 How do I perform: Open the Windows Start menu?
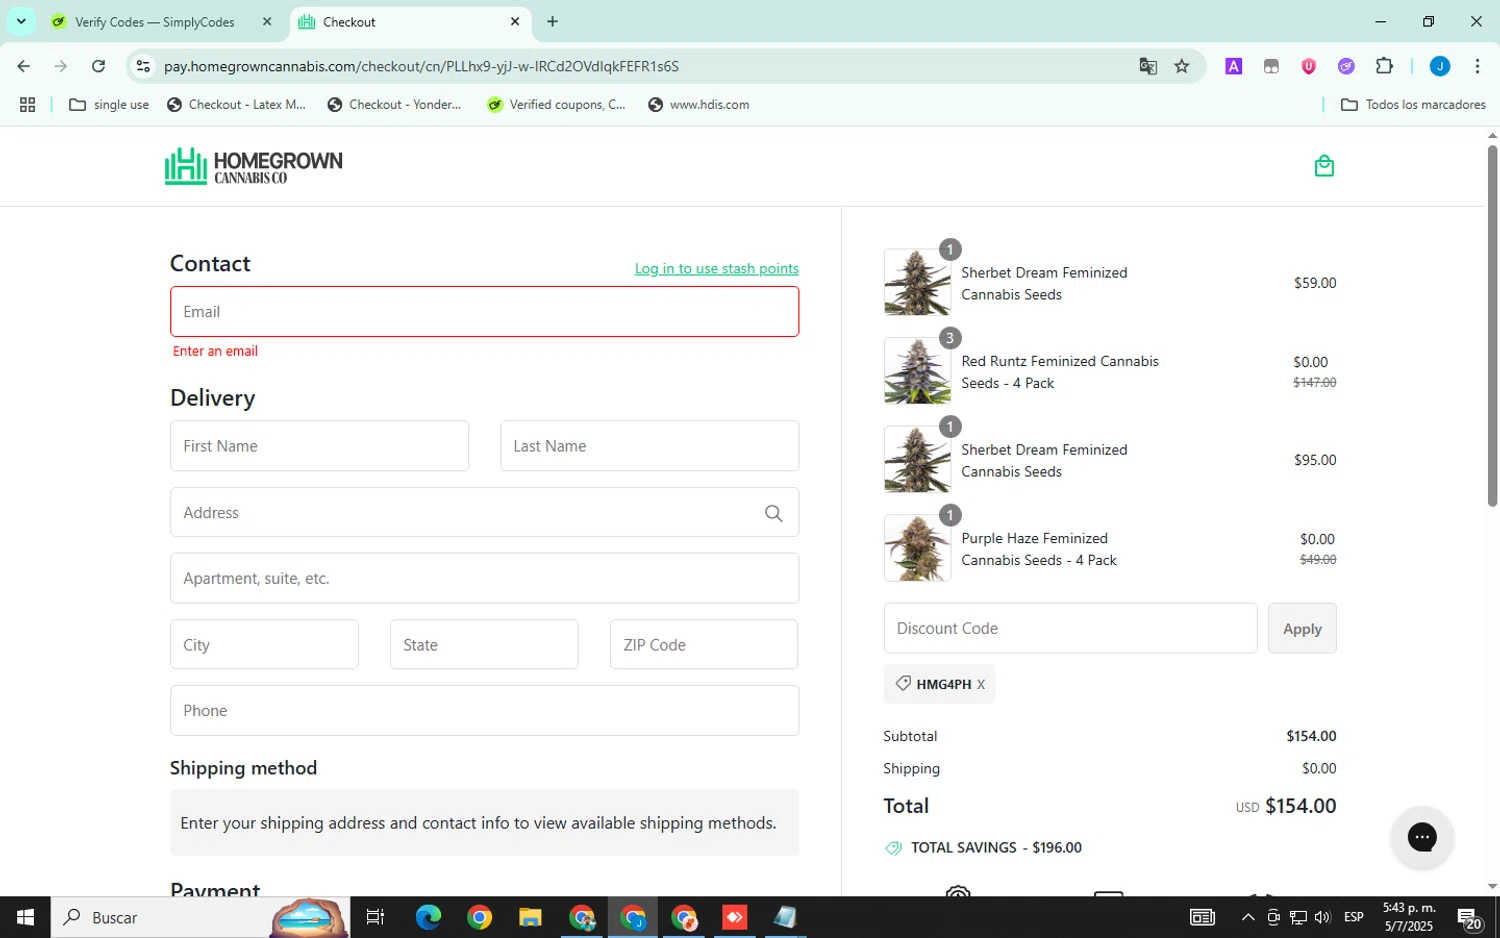click(x=25, y=917)
